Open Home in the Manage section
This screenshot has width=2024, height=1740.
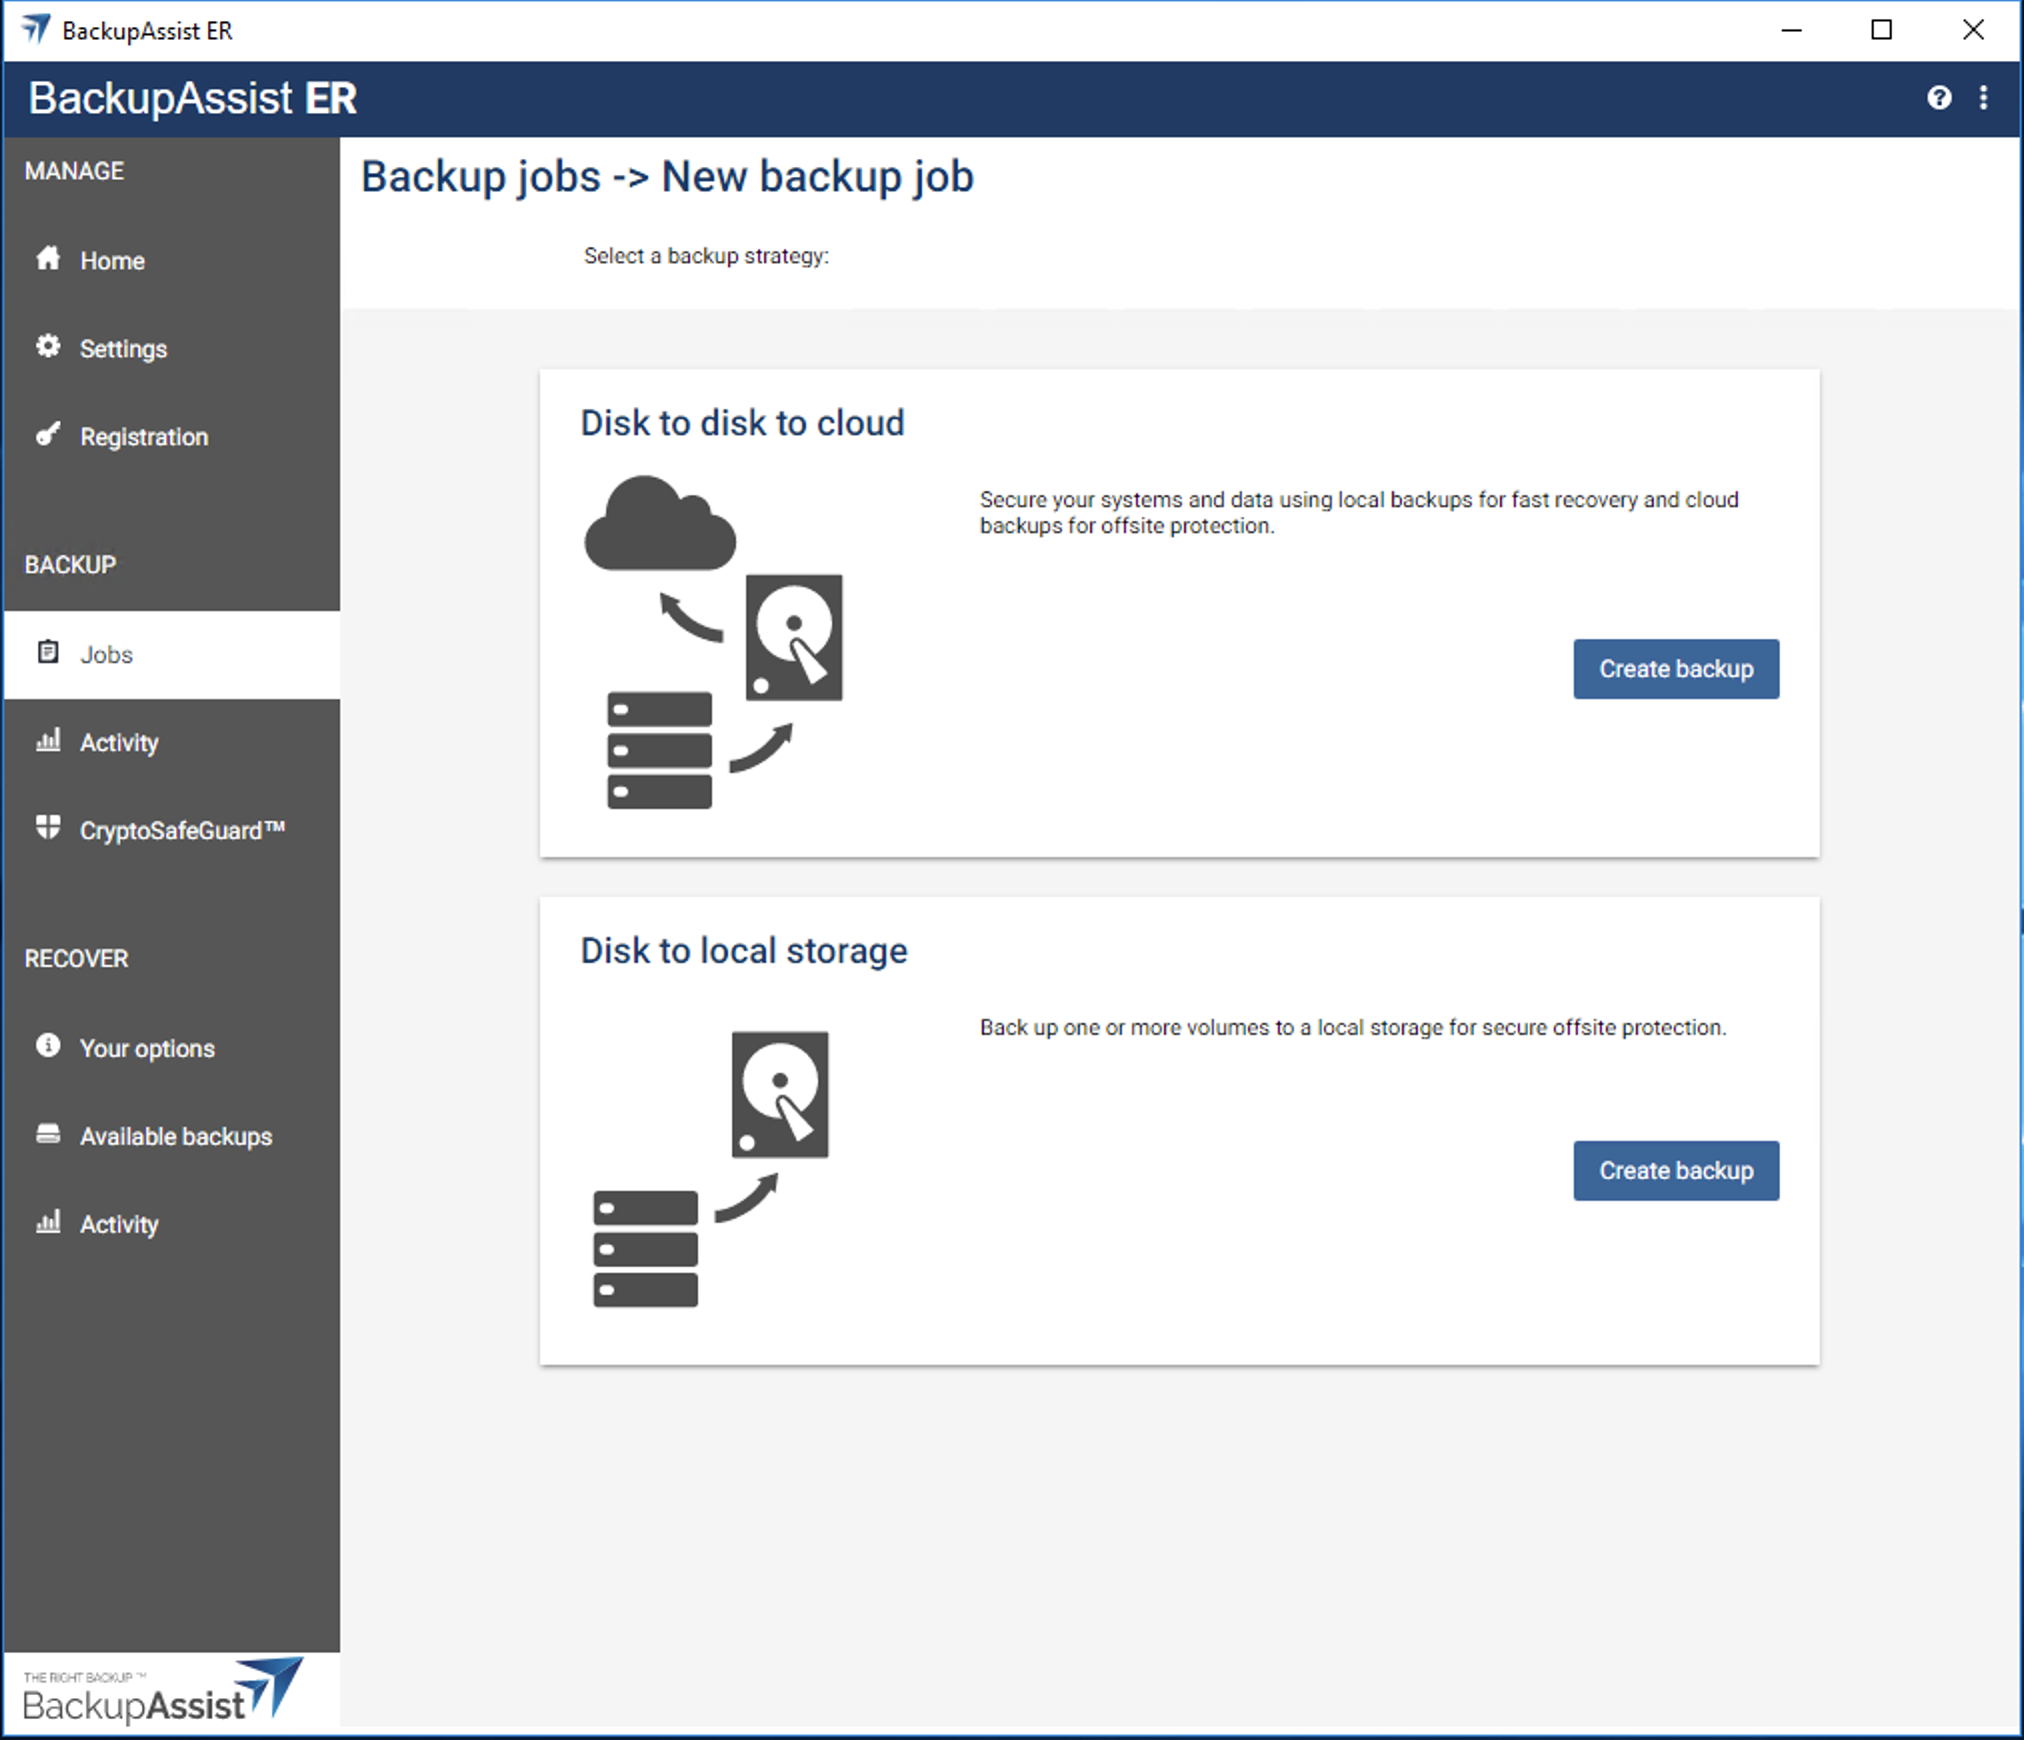pos(112,261)
